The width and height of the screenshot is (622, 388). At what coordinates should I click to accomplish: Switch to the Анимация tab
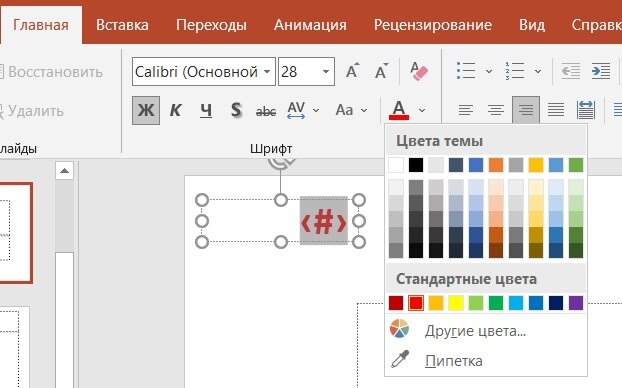pos(310,25)
